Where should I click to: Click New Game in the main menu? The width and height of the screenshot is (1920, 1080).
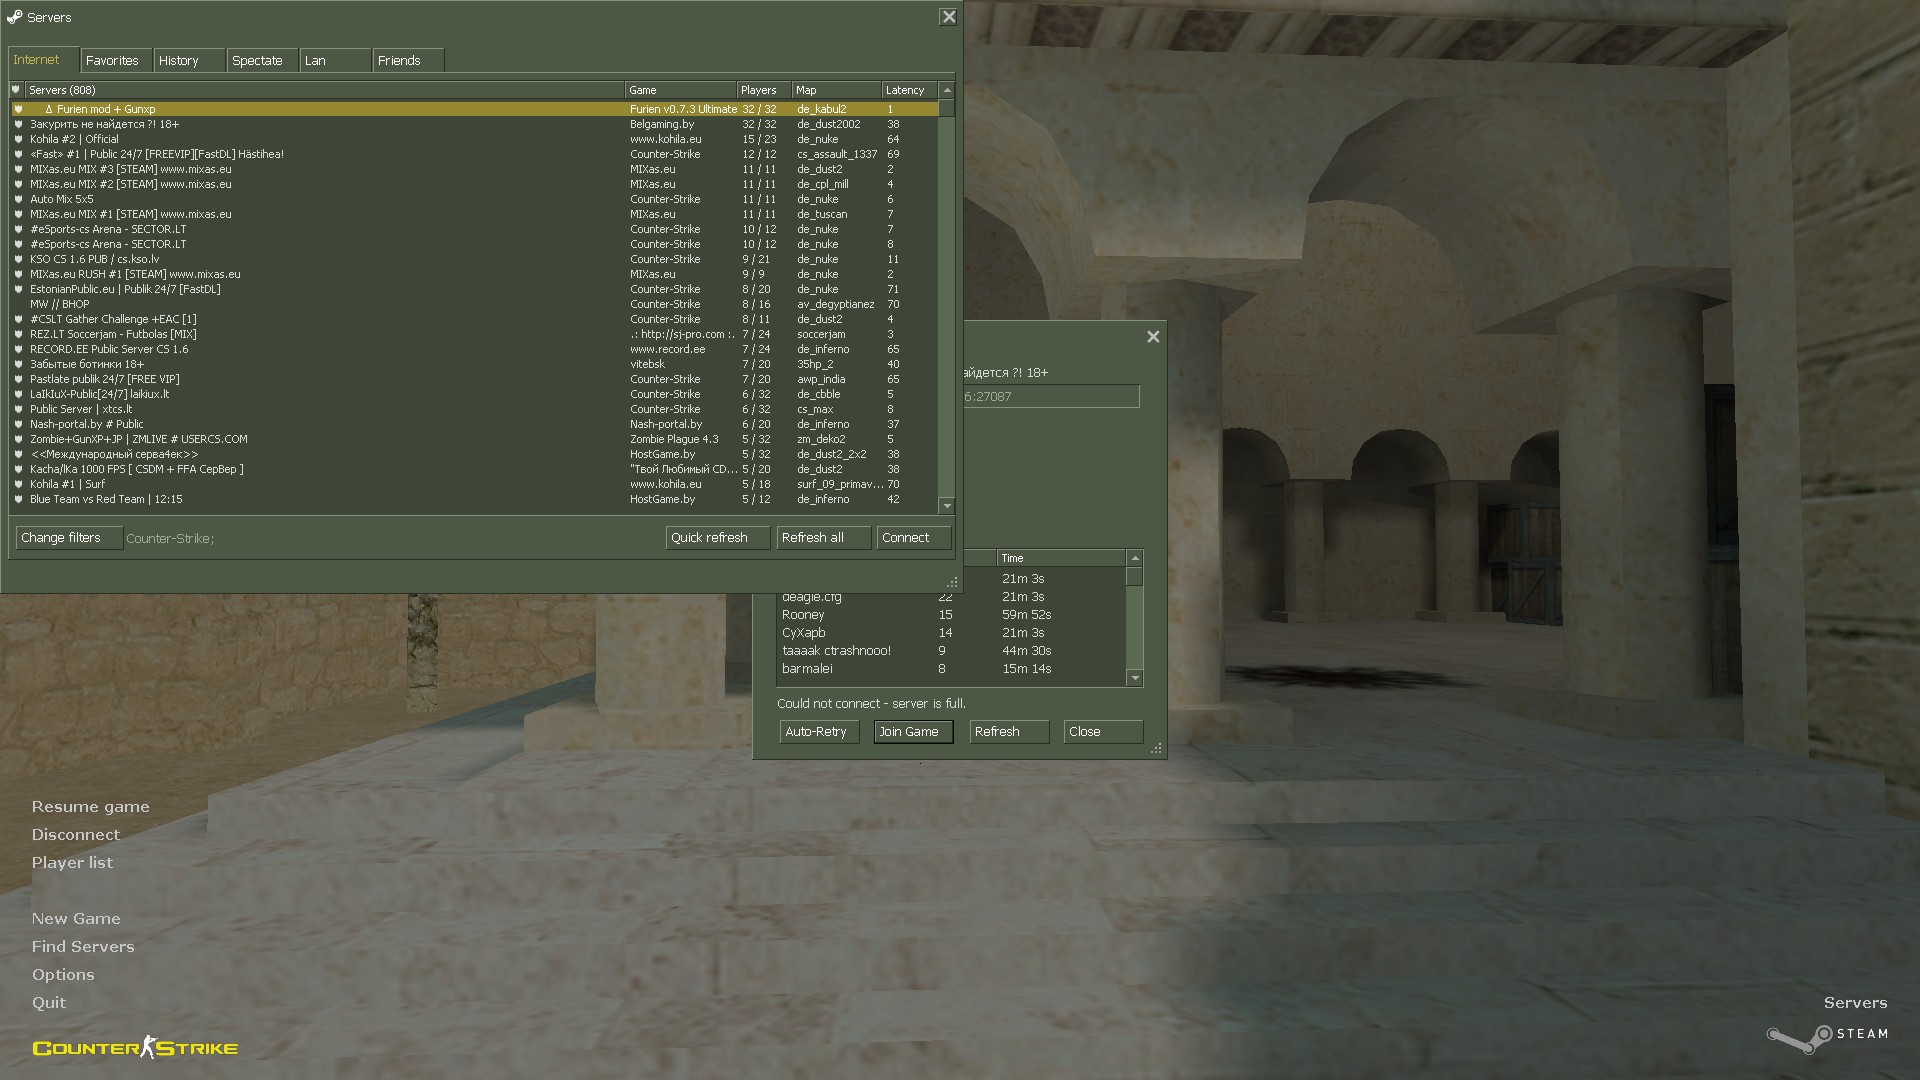tap(76, 919)
